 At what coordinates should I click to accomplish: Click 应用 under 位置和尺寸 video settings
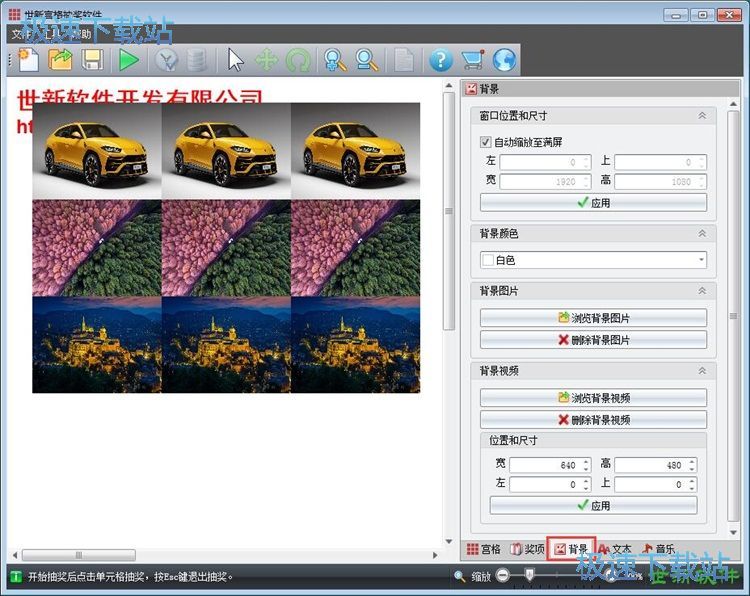tap(593, 506)
